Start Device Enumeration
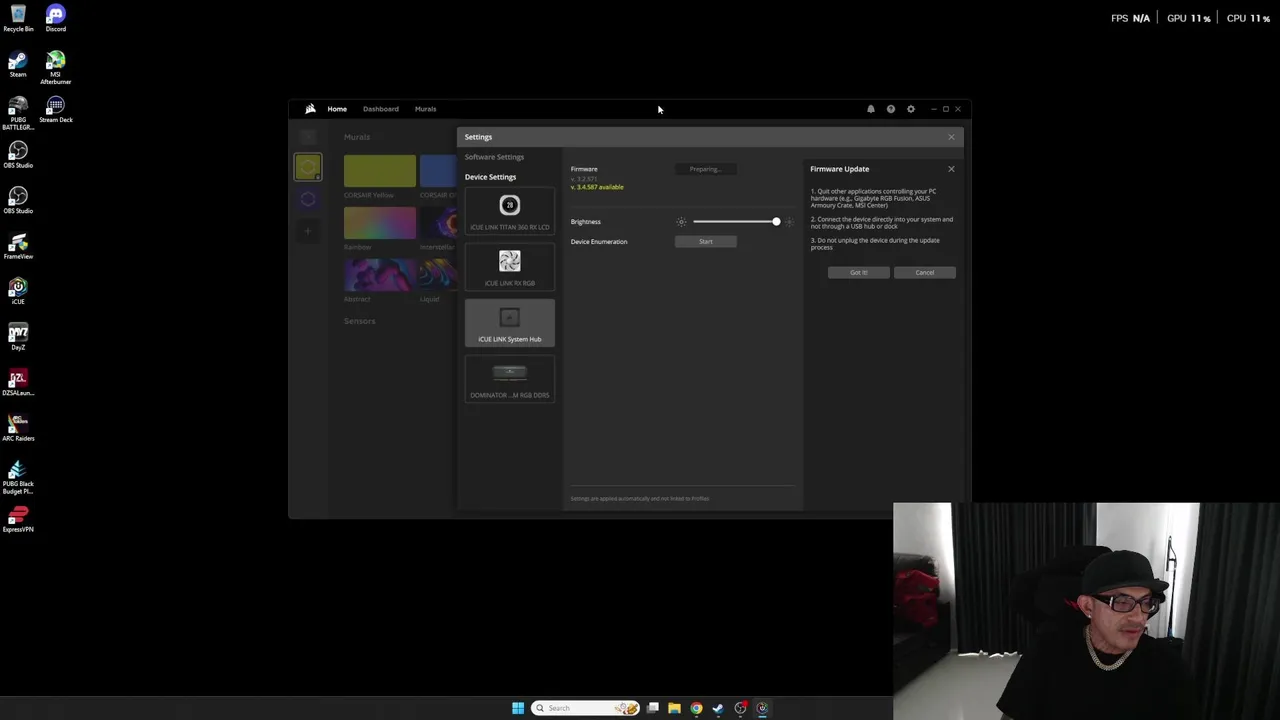The height and width of the screenshot is (720, 1280). (706, 242)
